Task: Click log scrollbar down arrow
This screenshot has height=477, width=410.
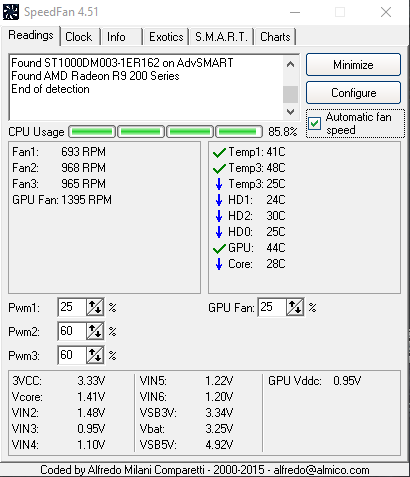Action: point(290,112)
